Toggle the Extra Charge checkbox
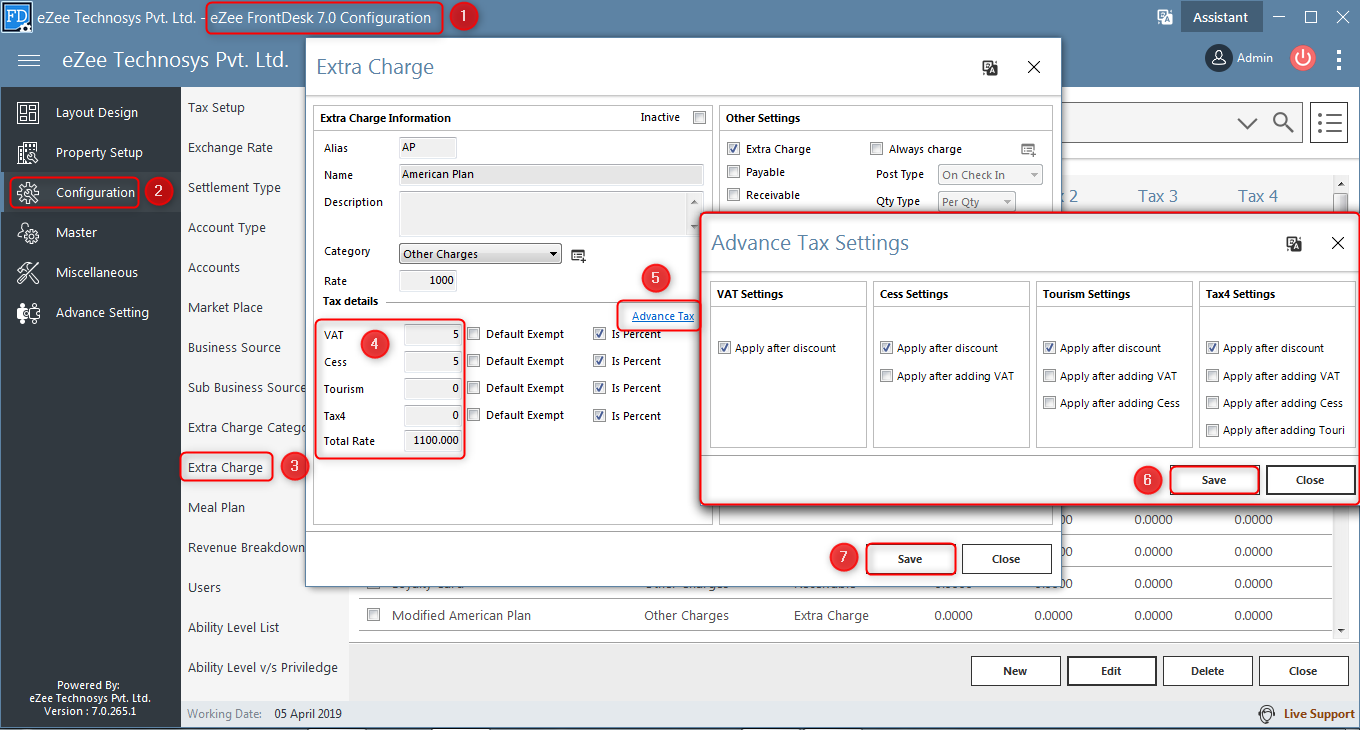The height and width of the screenshot is (730, 1360). (734, 149)
